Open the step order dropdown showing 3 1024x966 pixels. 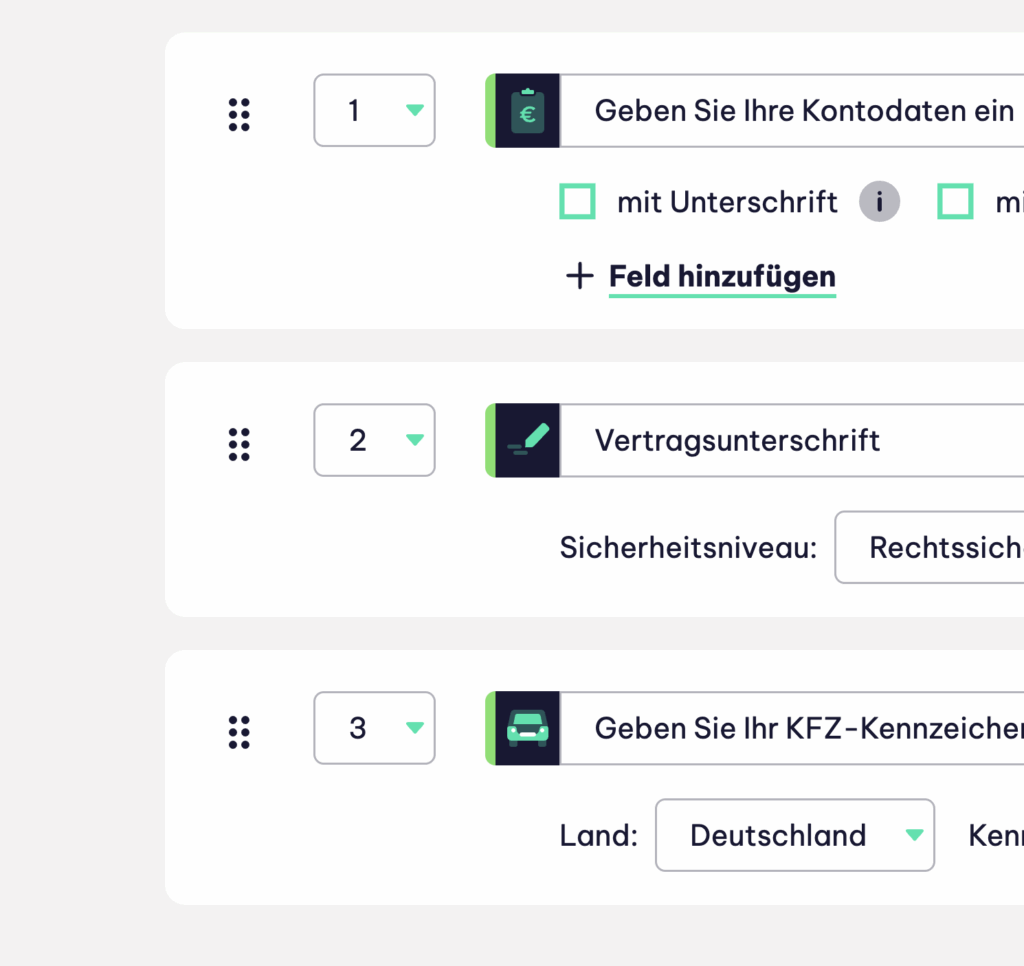point(374,728)
